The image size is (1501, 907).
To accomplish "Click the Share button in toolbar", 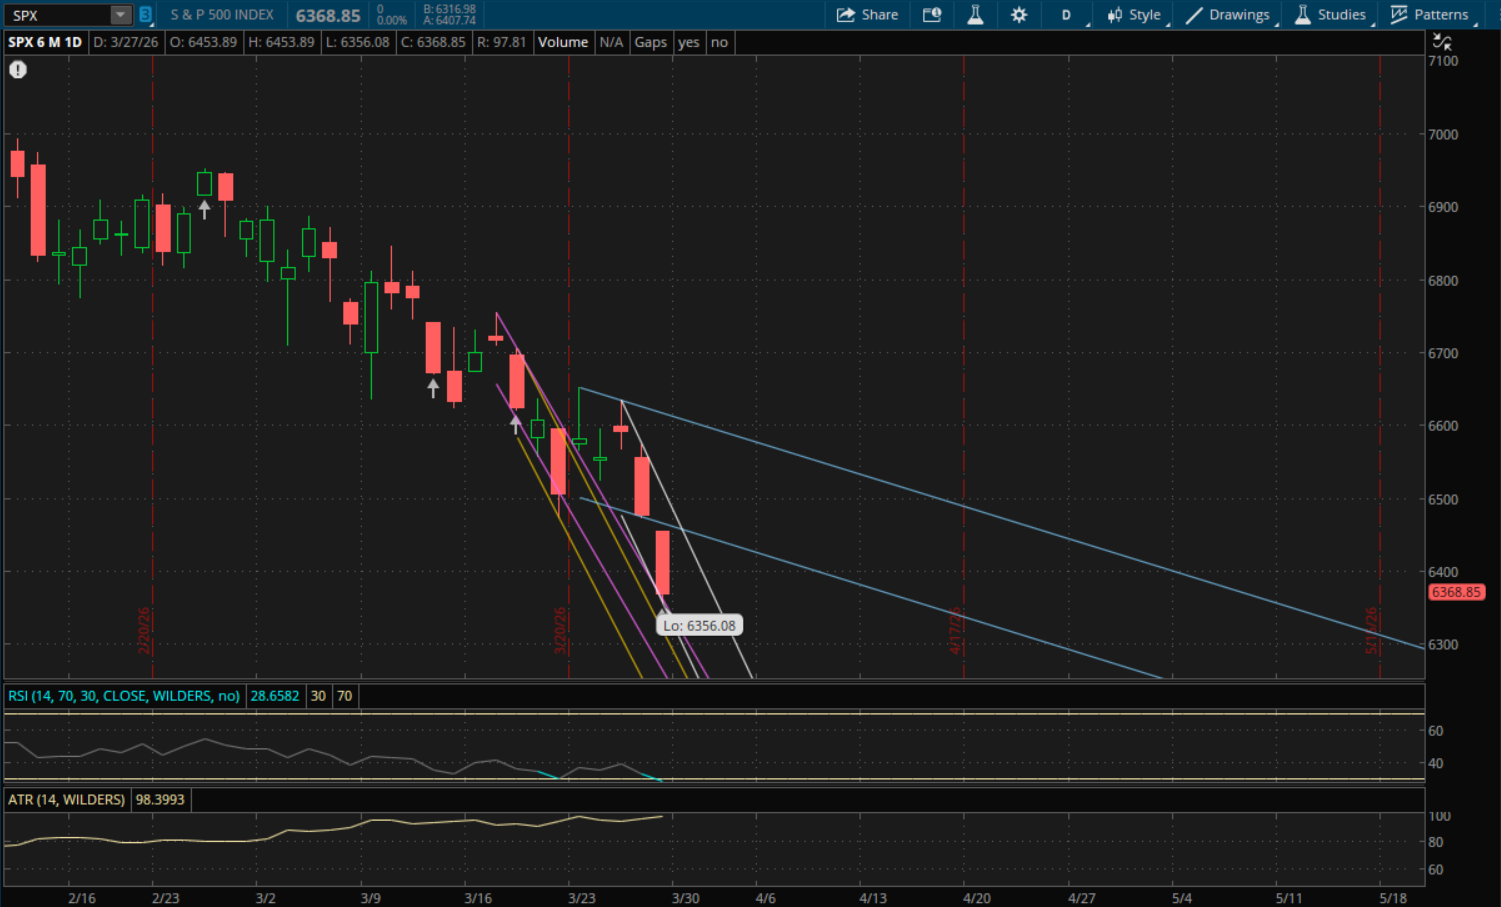I will (x=867, y=15).
